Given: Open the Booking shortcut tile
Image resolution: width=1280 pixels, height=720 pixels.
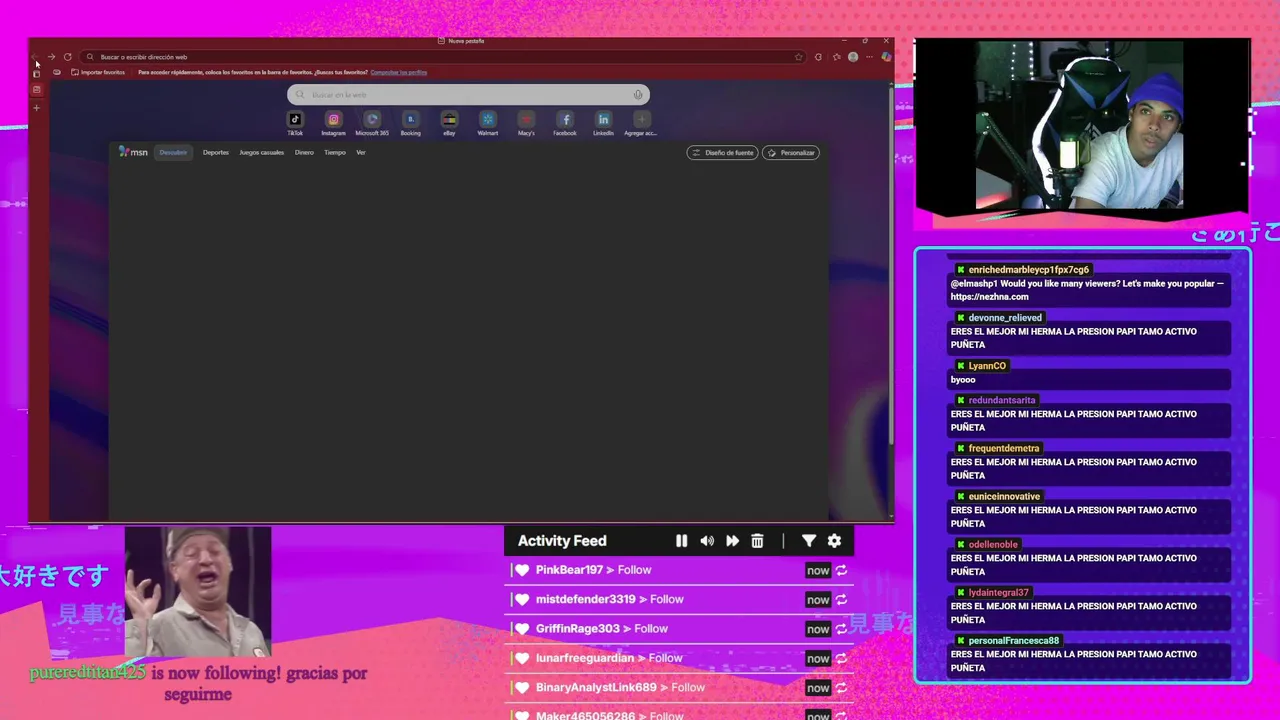Looking at the screenshot, I should click(x=411, y=123).
